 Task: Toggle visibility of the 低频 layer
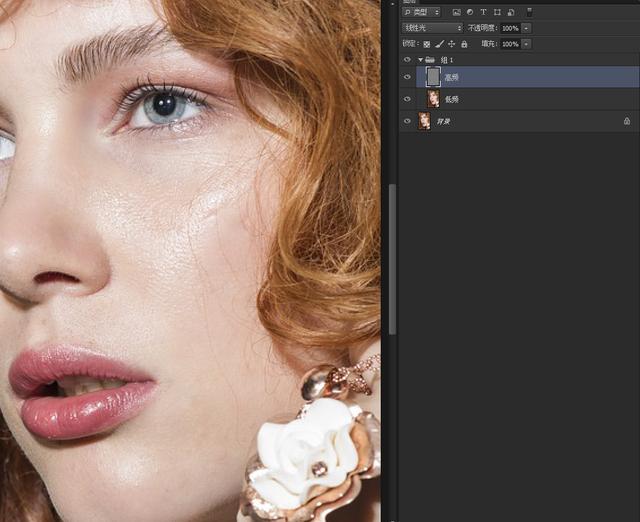(407, 99)
